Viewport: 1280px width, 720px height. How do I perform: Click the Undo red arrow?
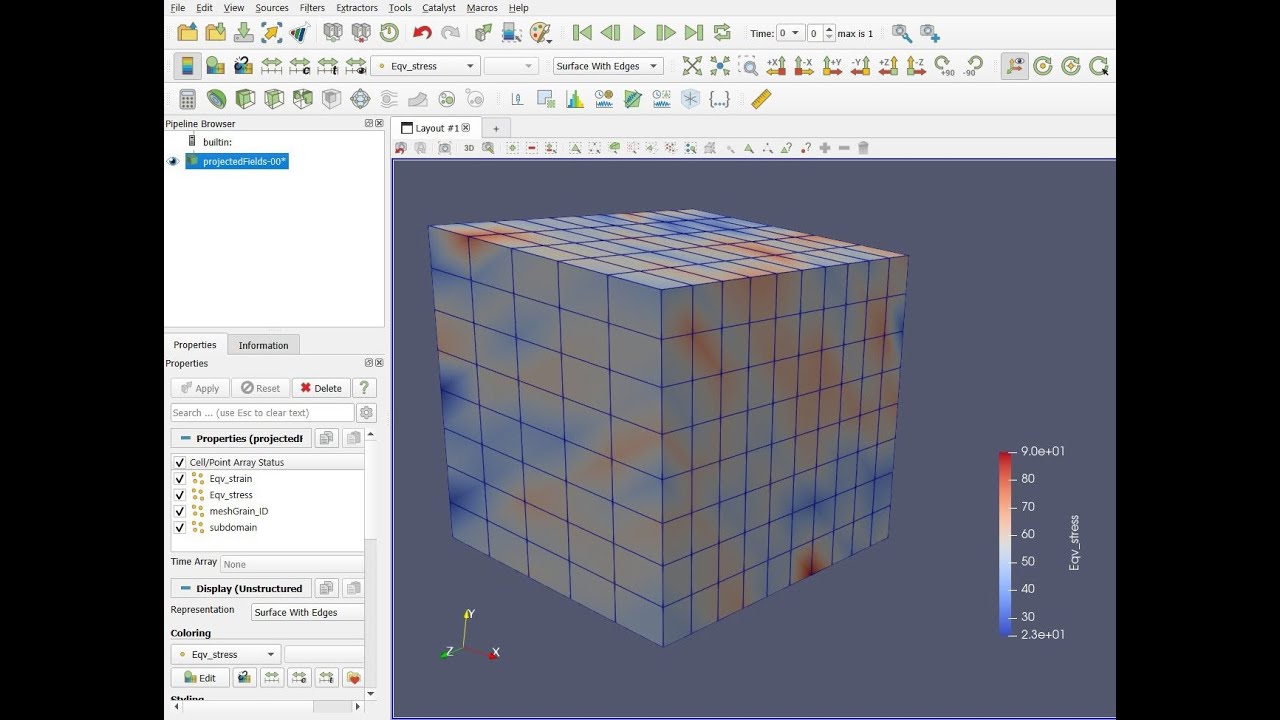pos(422,33)
